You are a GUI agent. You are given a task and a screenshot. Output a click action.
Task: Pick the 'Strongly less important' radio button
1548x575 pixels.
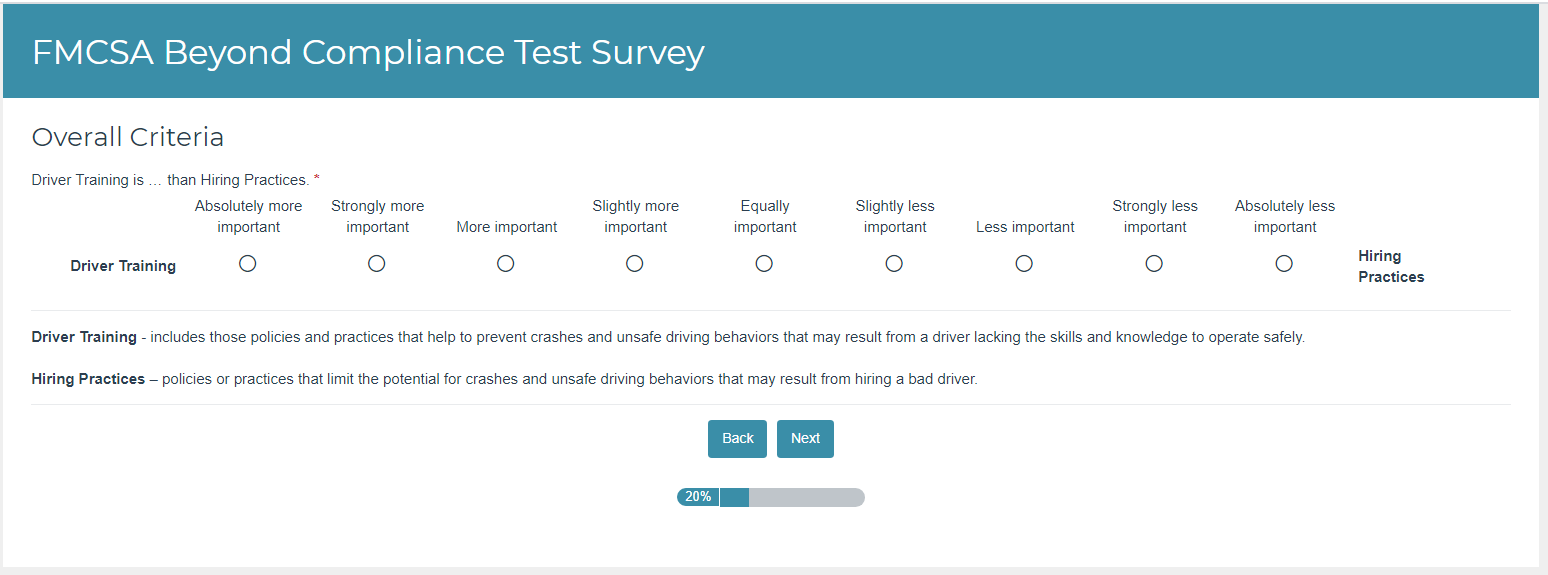[1154, 263]
